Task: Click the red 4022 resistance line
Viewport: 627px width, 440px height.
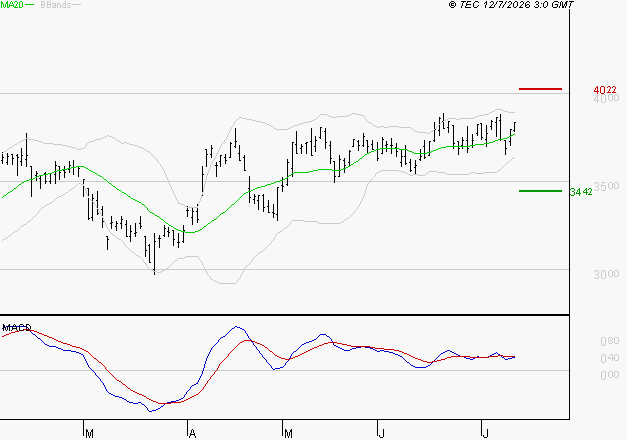Action: pyautogui.click(x=540, y=89)
